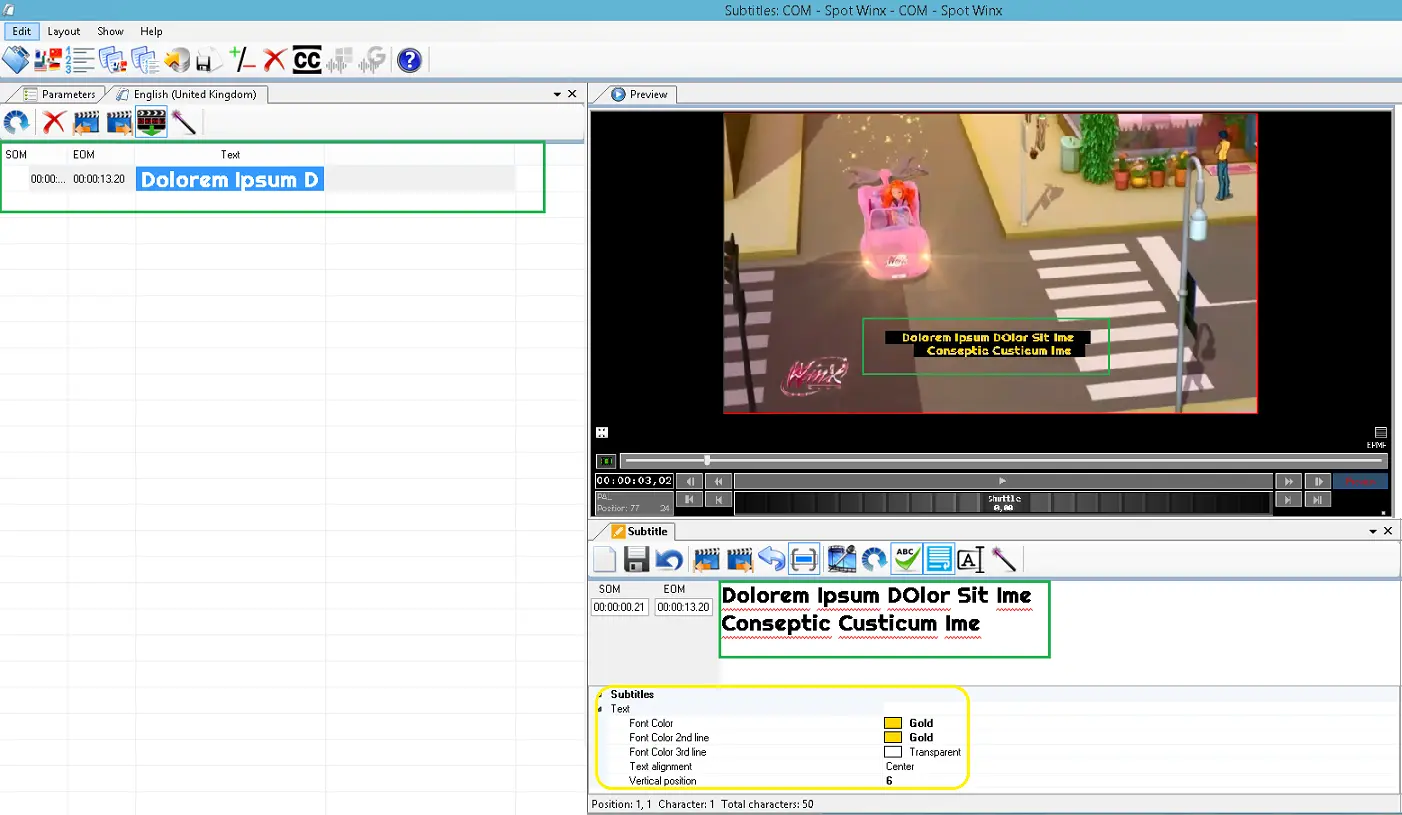This screenshot has width=1402, height=815.
Task: Open the Layout menu
Action: point(64,31)
